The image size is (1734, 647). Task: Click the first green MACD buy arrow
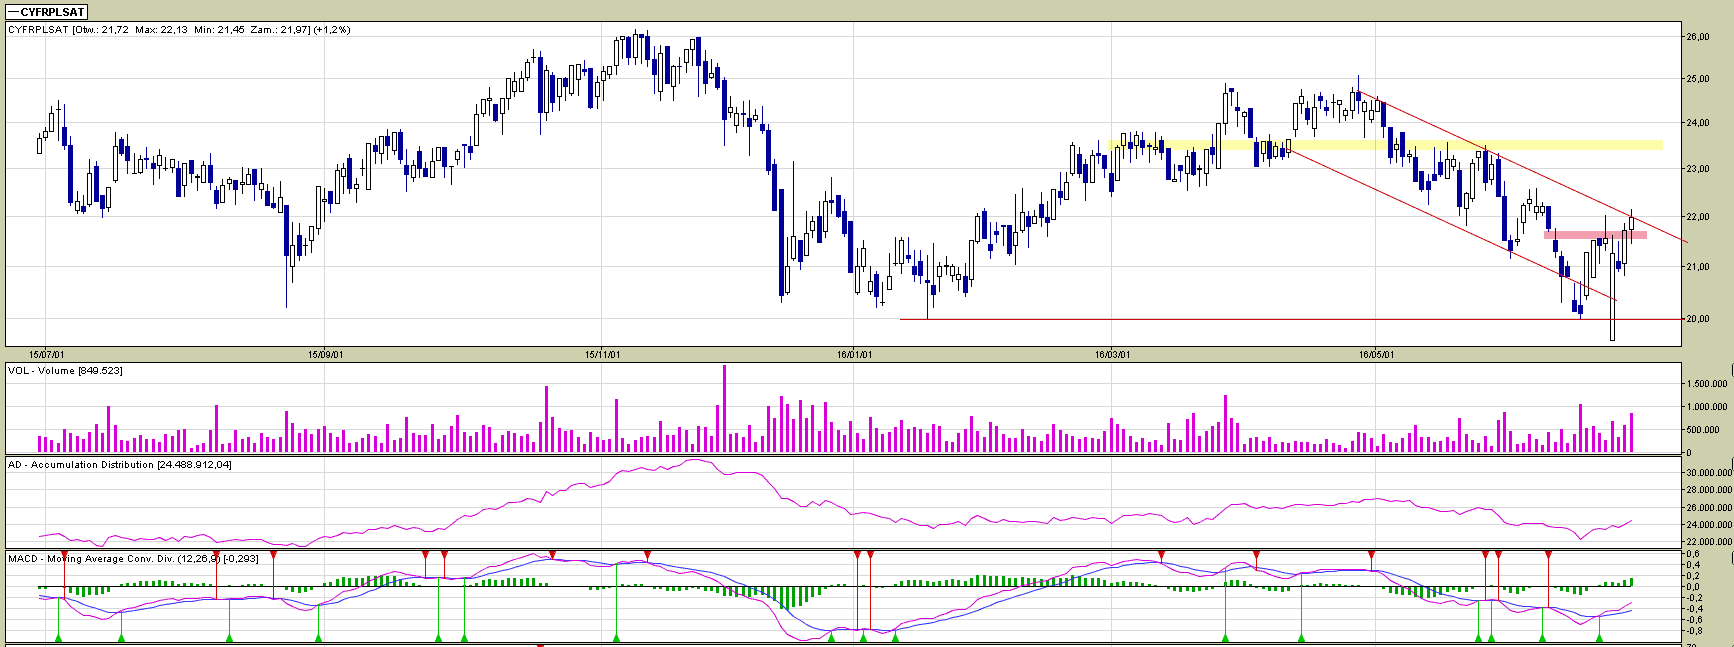point(58,637)
